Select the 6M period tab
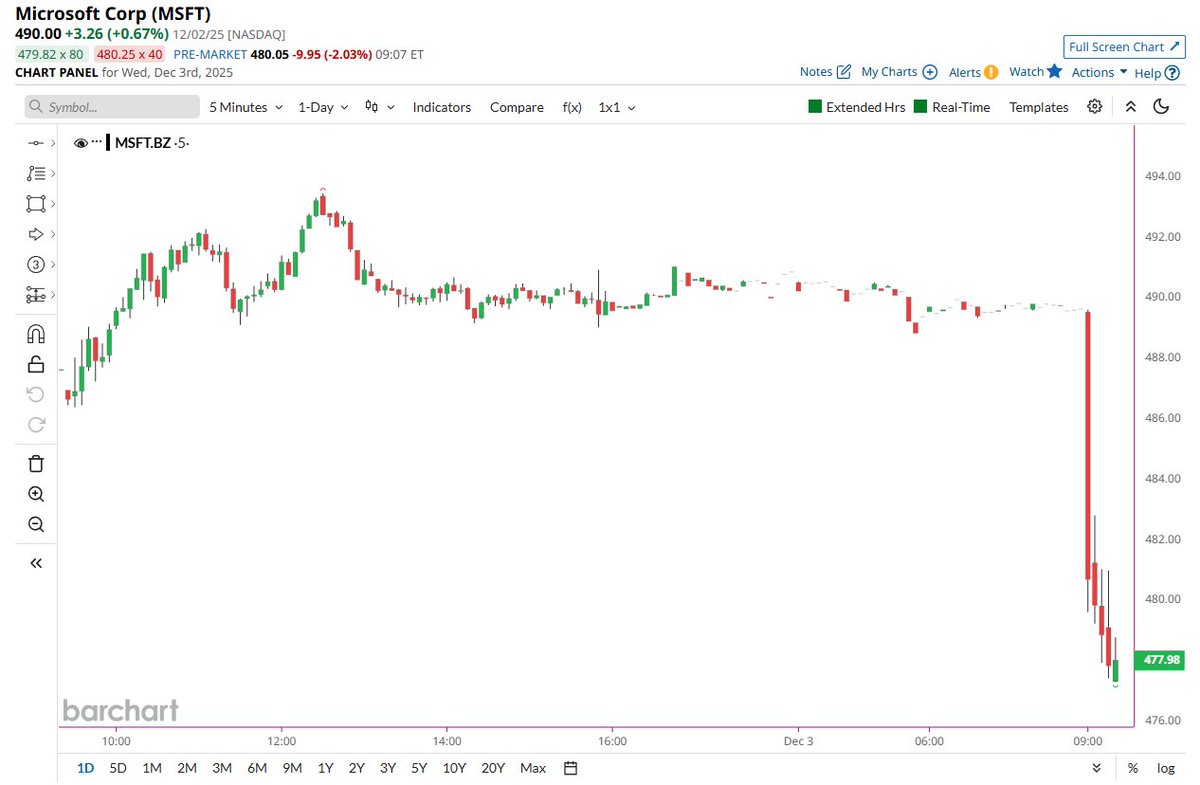The image size is (1200, 785). [x=257, y=768]
